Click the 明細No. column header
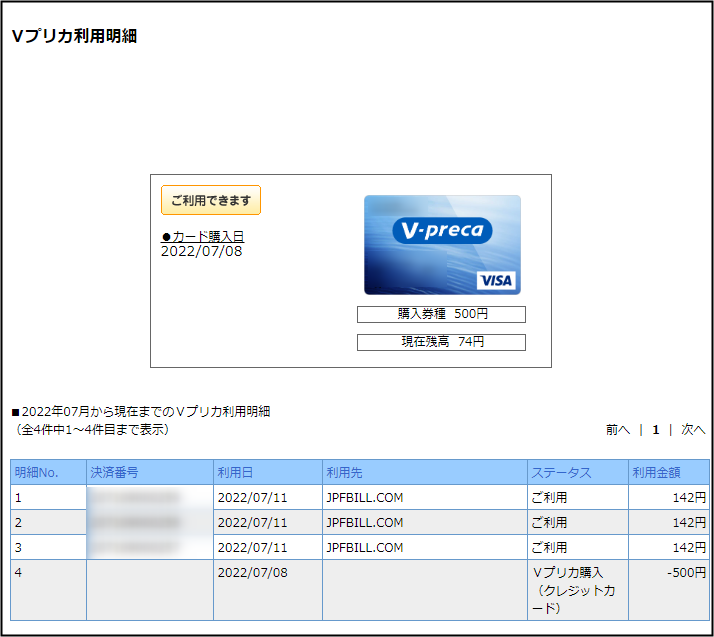This screenshot has height=637, width=714. 34,472
